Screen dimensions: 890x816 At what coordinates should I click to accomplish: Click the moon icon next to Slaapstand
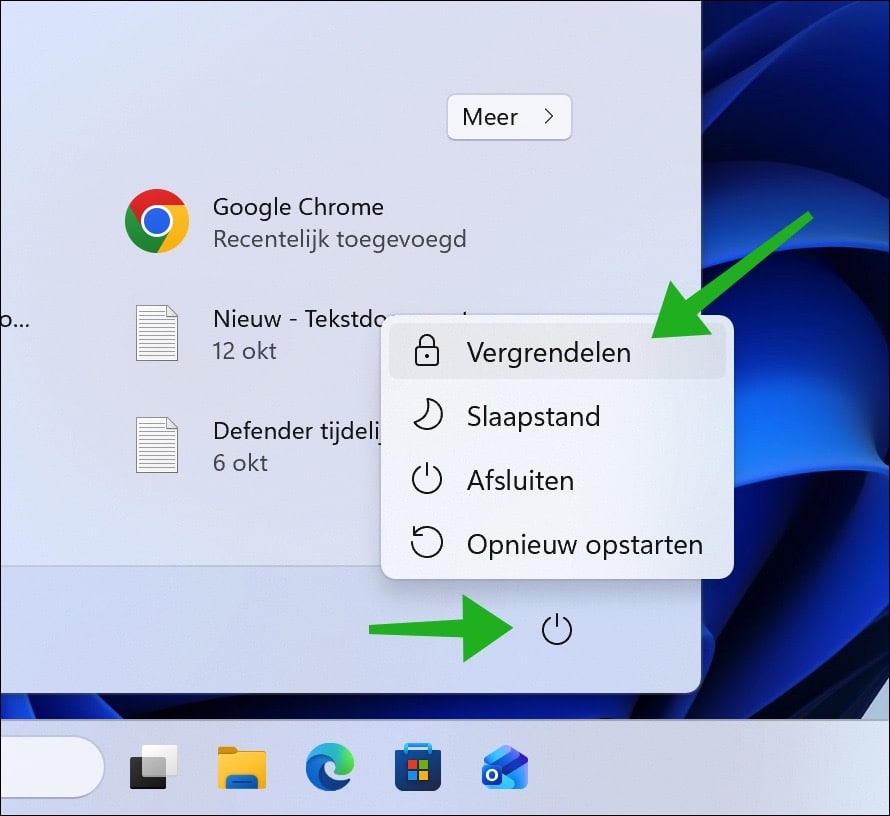(428, 416)
